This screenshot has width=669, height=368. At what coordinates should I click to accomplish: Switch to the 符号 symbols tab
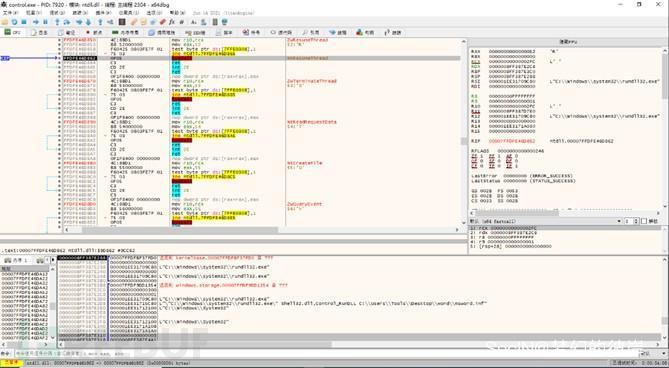tap(252, 32)
